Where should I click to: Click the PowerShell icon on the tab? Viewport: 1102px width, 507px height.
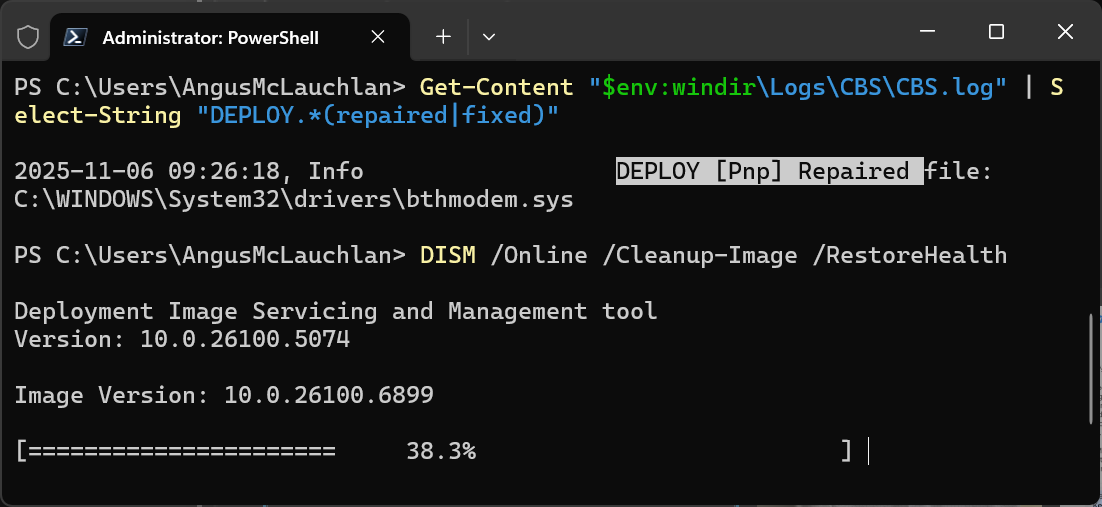tap(74, 37)
